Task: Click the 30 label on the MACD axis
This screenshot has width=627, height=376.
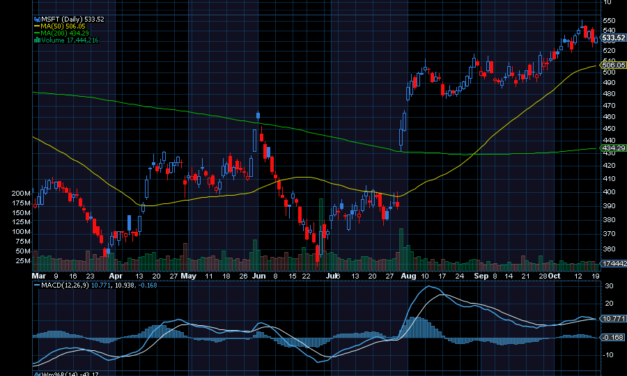Action: coord(609,286)
